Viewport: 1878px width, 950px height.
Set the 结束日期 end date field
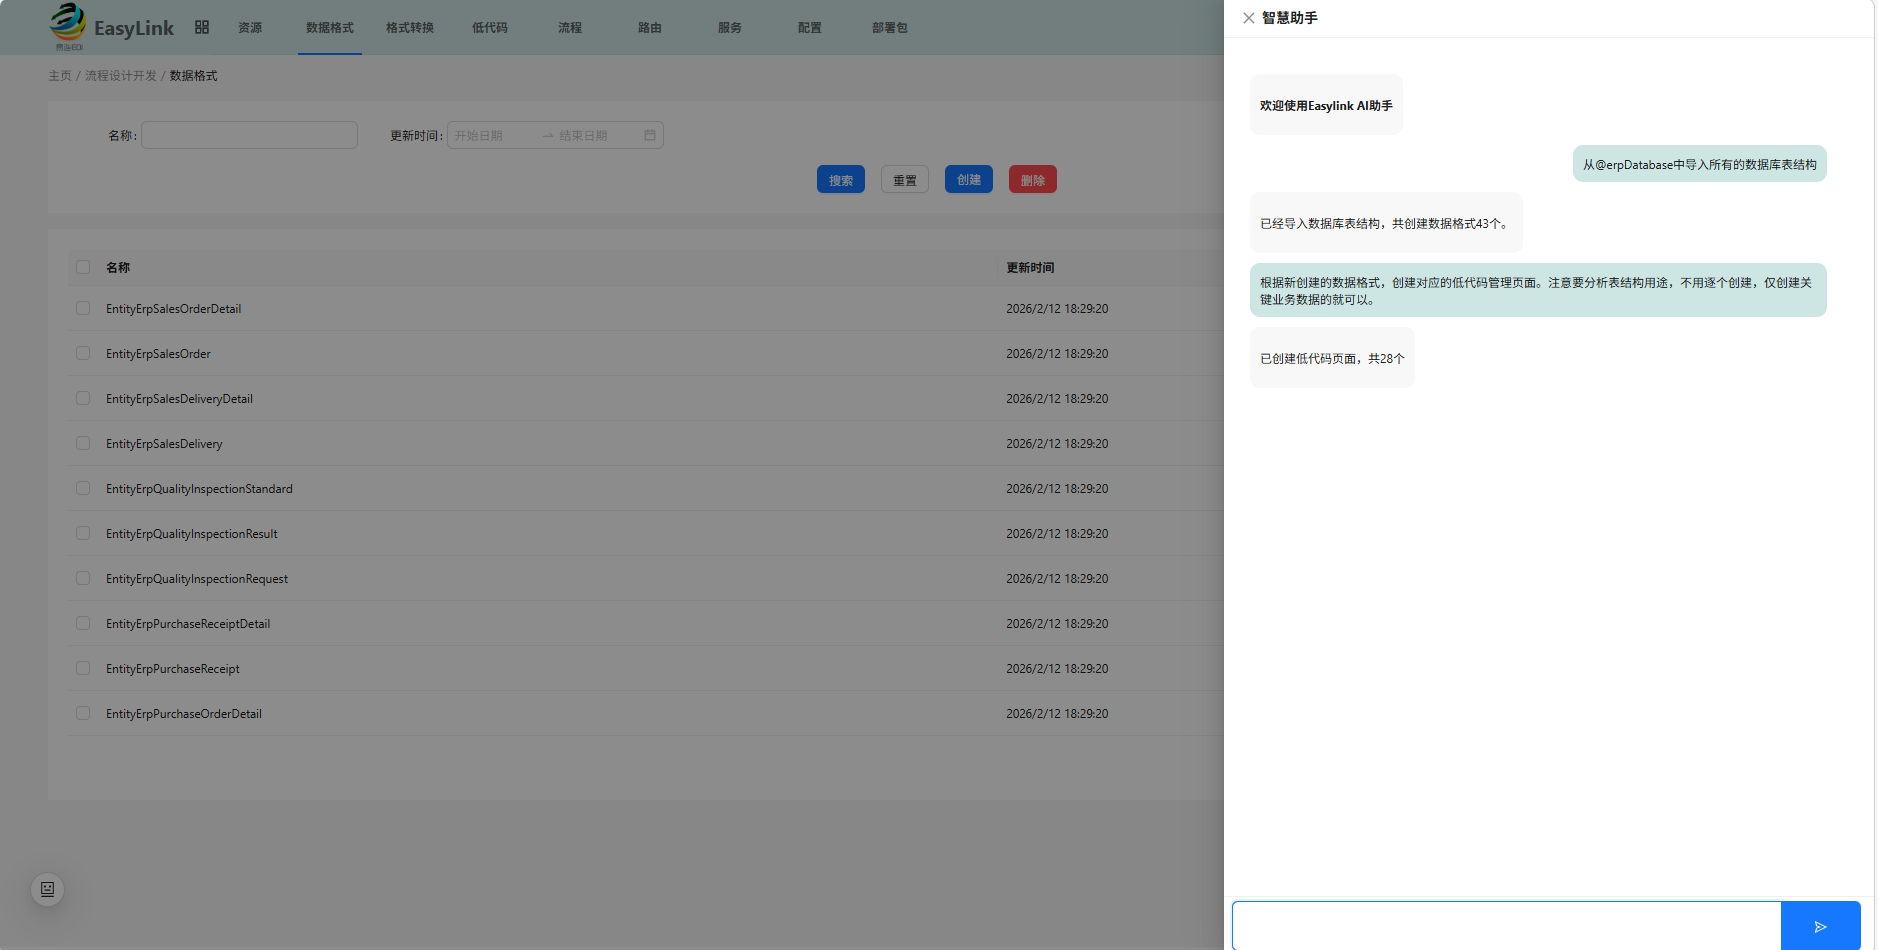[x=596, y=135]
